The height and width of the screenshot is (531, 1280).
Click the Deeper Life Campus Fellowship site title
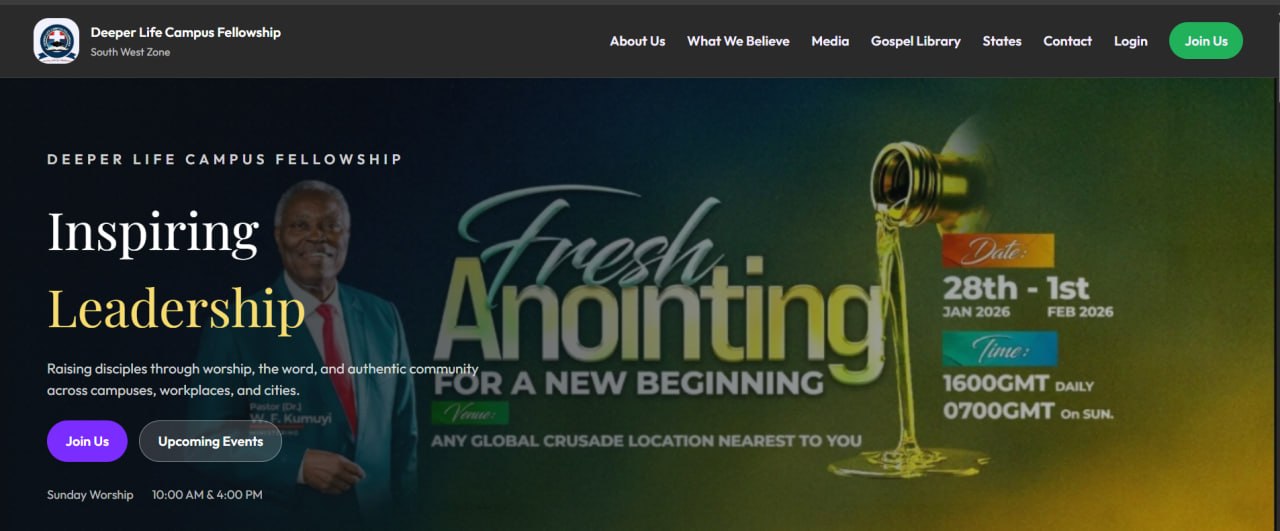[x=186, y=32]
